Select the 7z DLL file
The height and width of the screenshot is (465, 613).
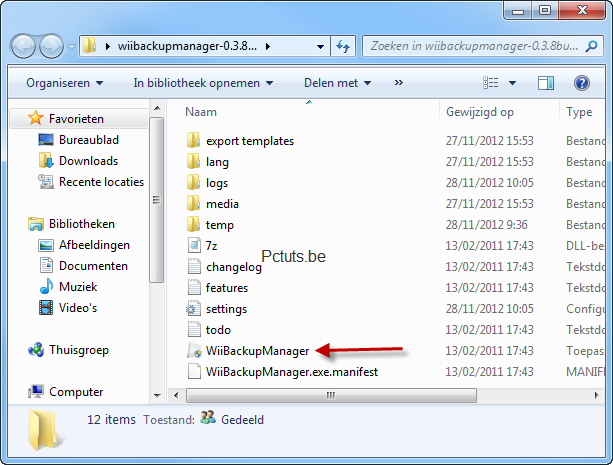coord(211,246)
